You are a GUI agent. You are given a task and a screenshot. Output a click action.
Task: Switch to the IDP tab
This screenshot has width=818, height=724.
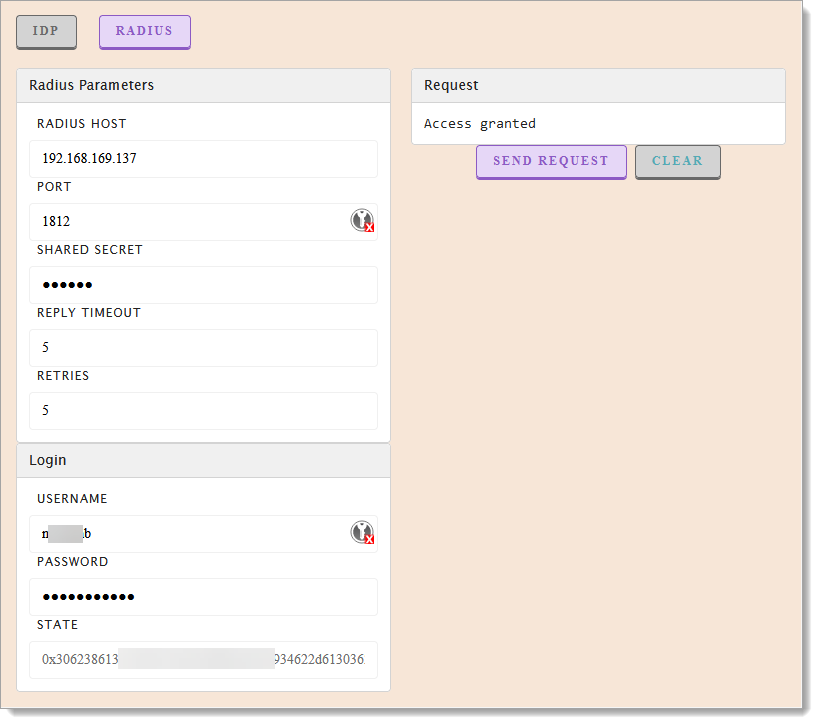[46, 31]
